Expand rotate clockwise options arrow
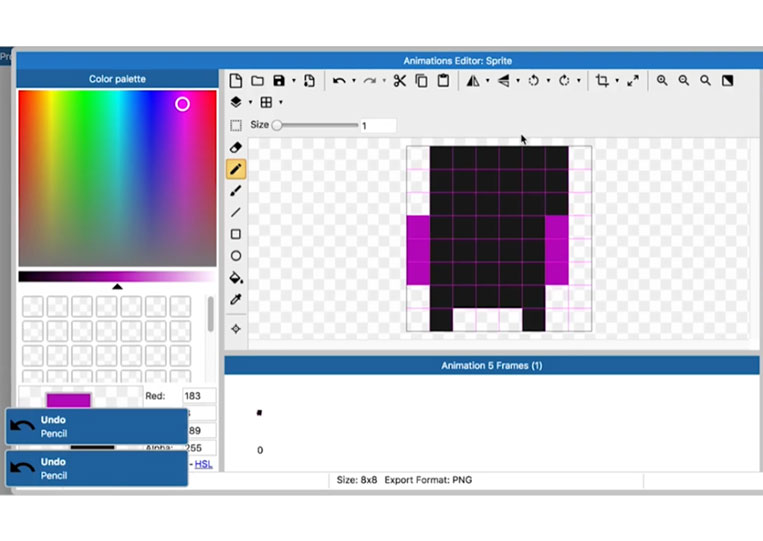The height and width of the screenshot is (541, 763). [579, 81]
